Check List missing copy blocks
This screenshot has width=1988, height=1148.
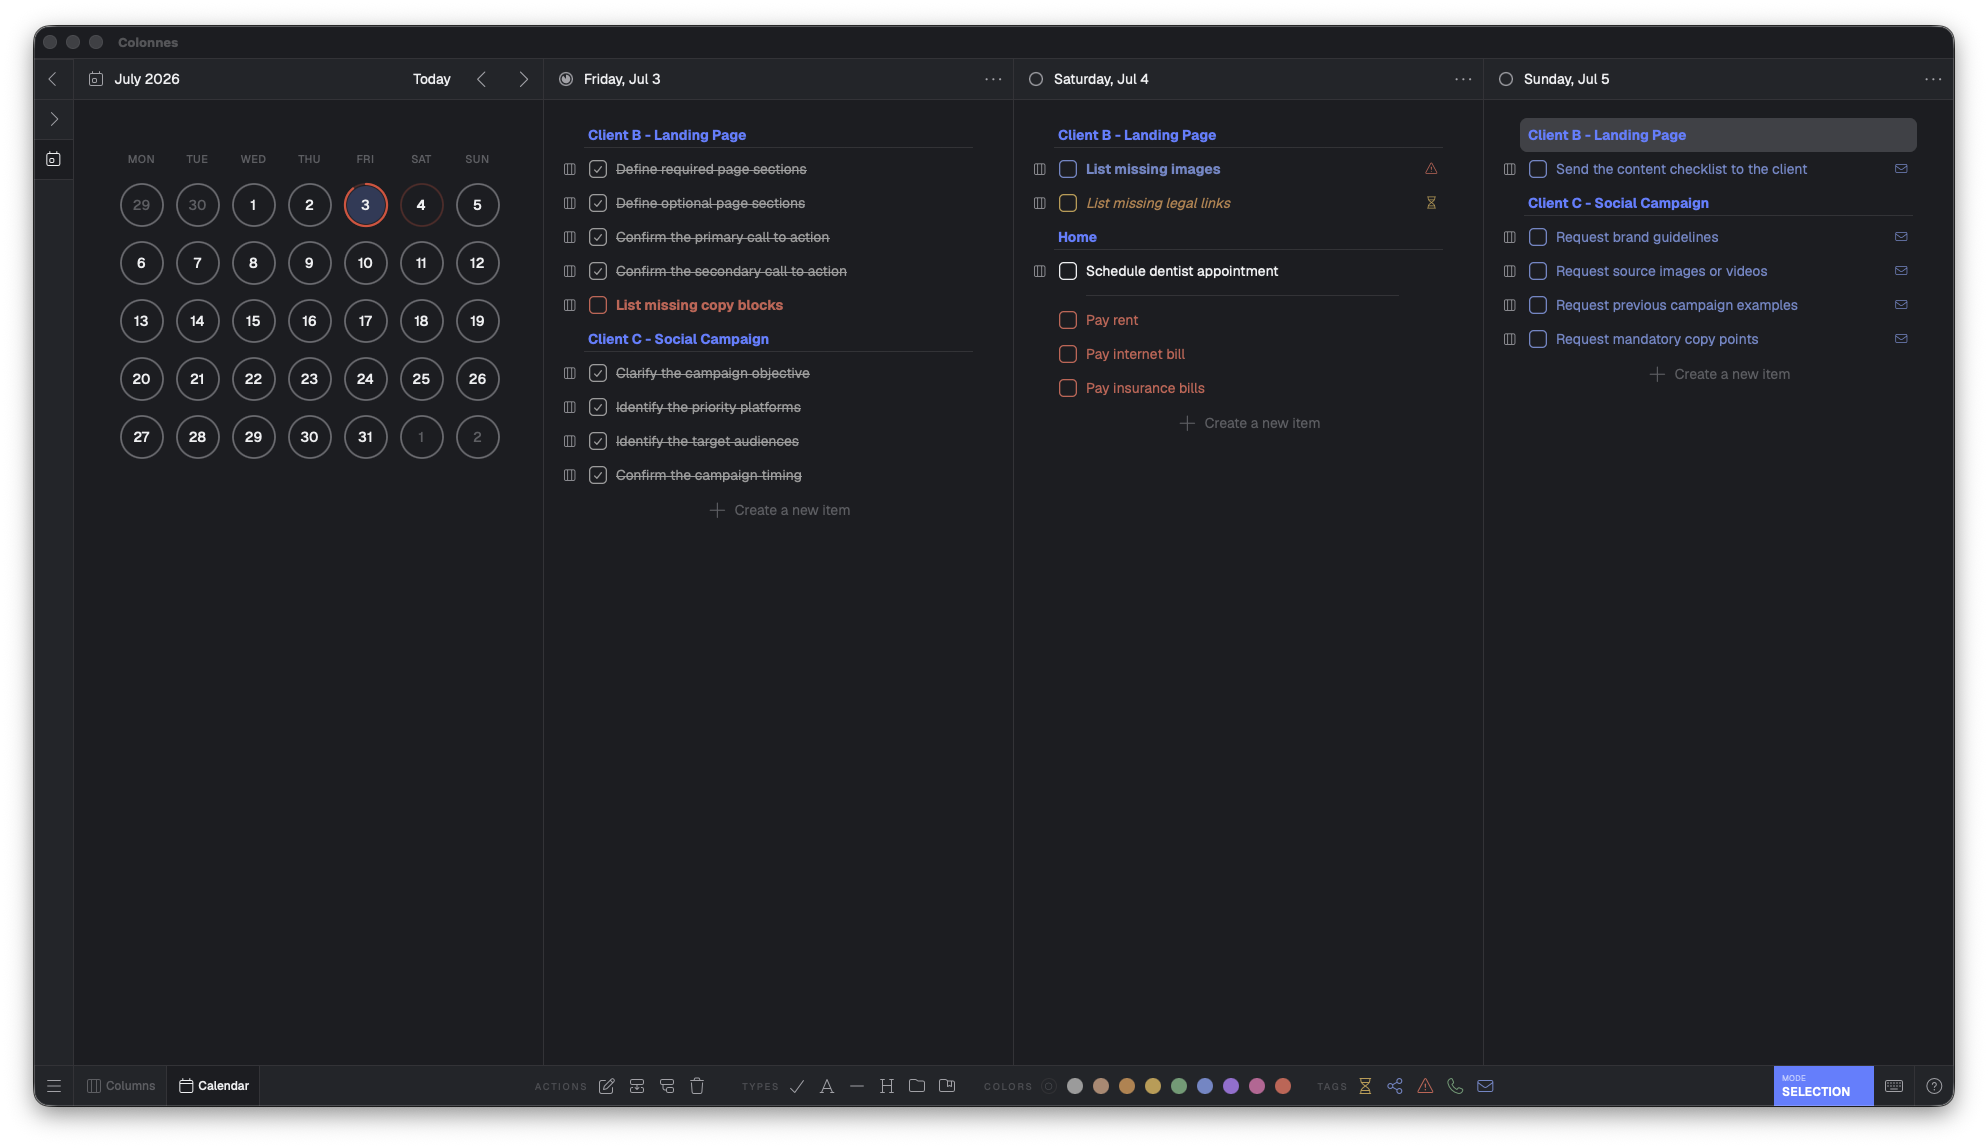tap(598, 305)
